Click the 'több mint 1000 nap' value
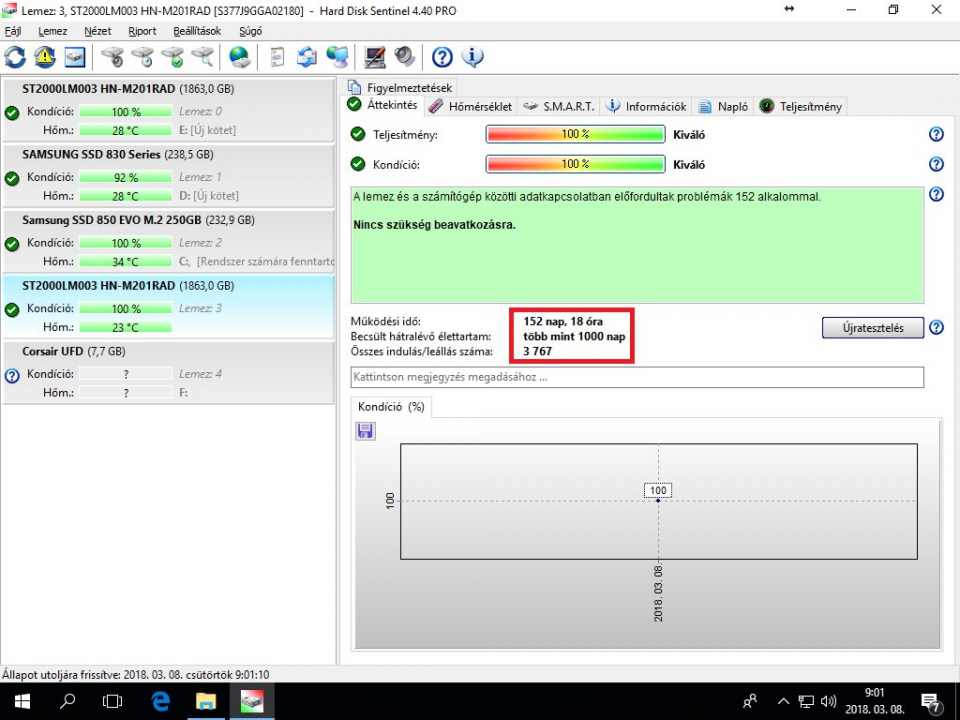Screen dimensions: 960x720 click(x=574, y=336)
